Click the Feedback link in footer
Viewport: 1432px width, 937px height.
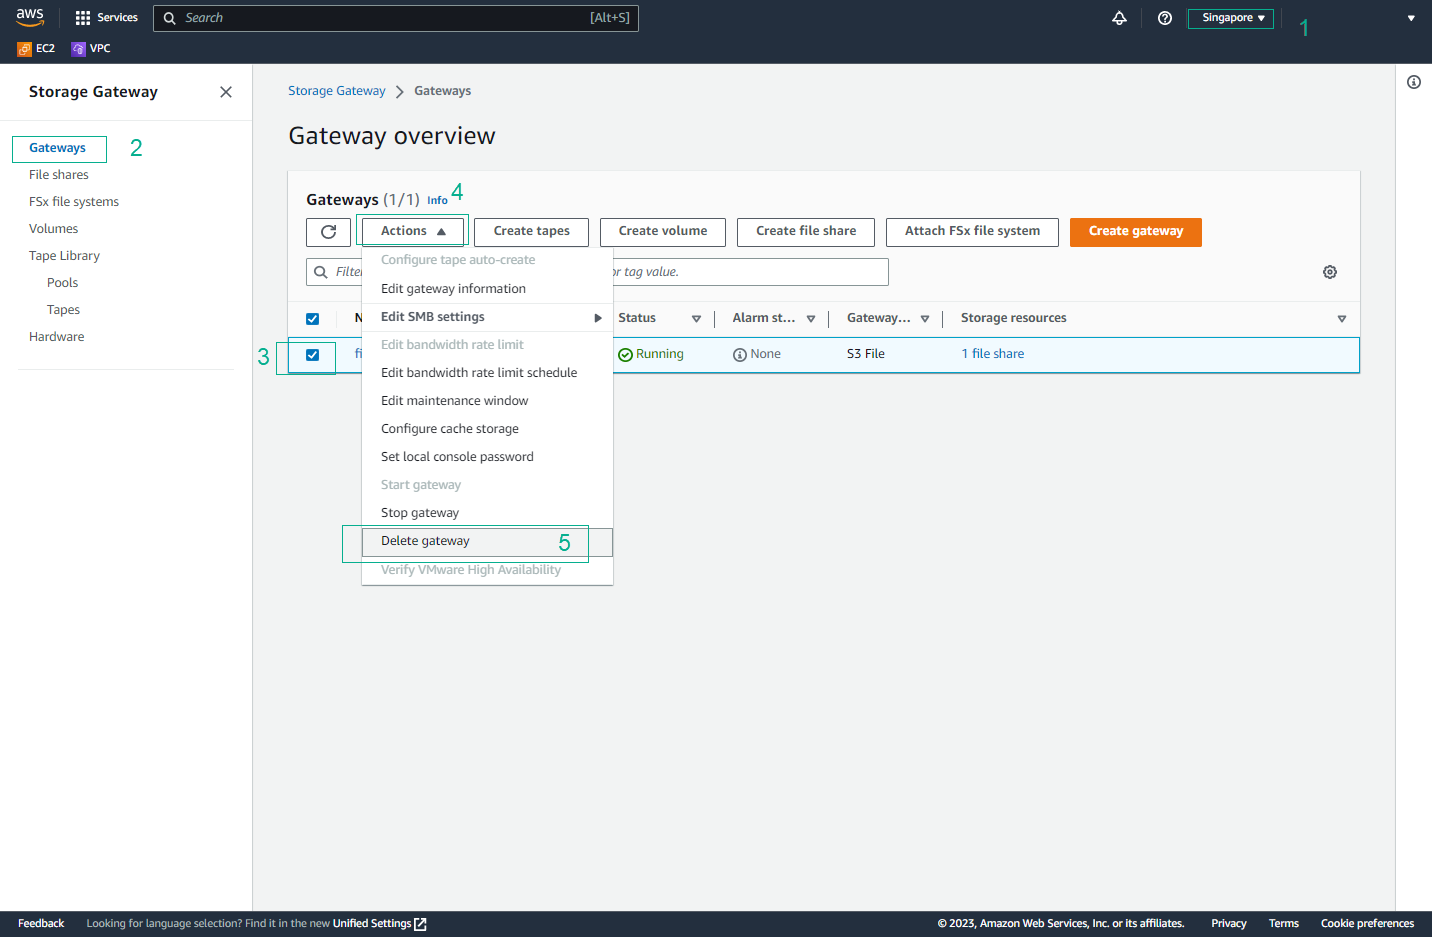41,924
